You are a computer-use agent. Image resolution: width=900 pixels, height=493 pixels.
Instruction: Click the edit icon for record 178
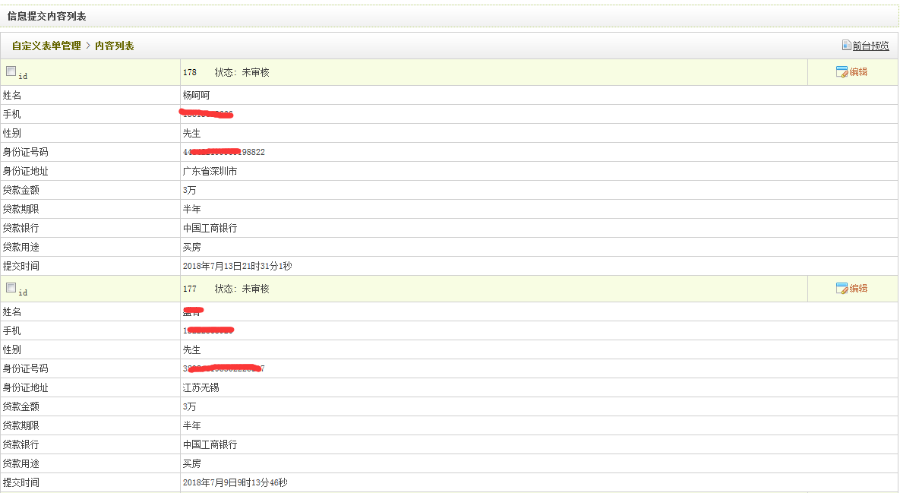841,72
